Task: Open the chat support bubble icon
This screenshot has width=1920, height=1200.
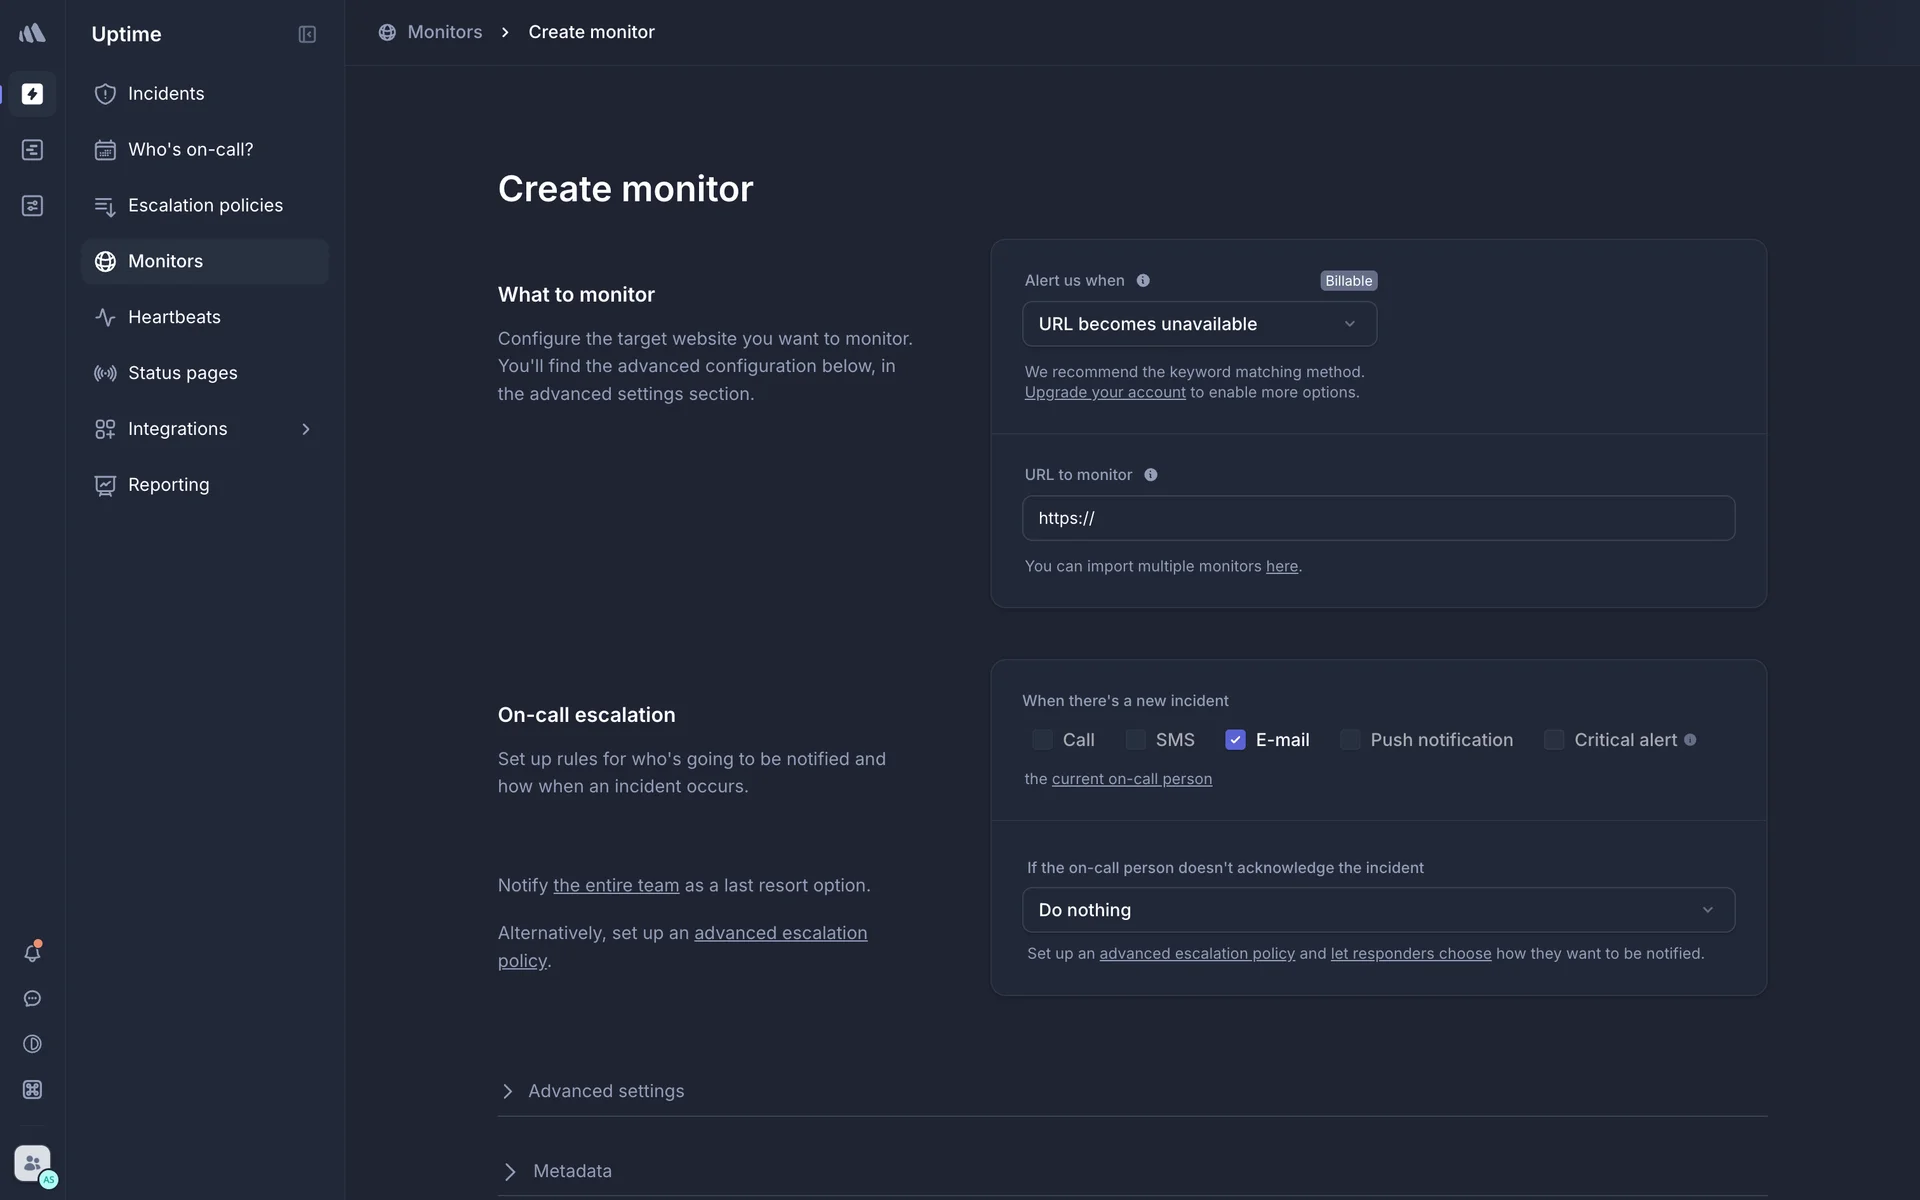Action: pos(32,999)
